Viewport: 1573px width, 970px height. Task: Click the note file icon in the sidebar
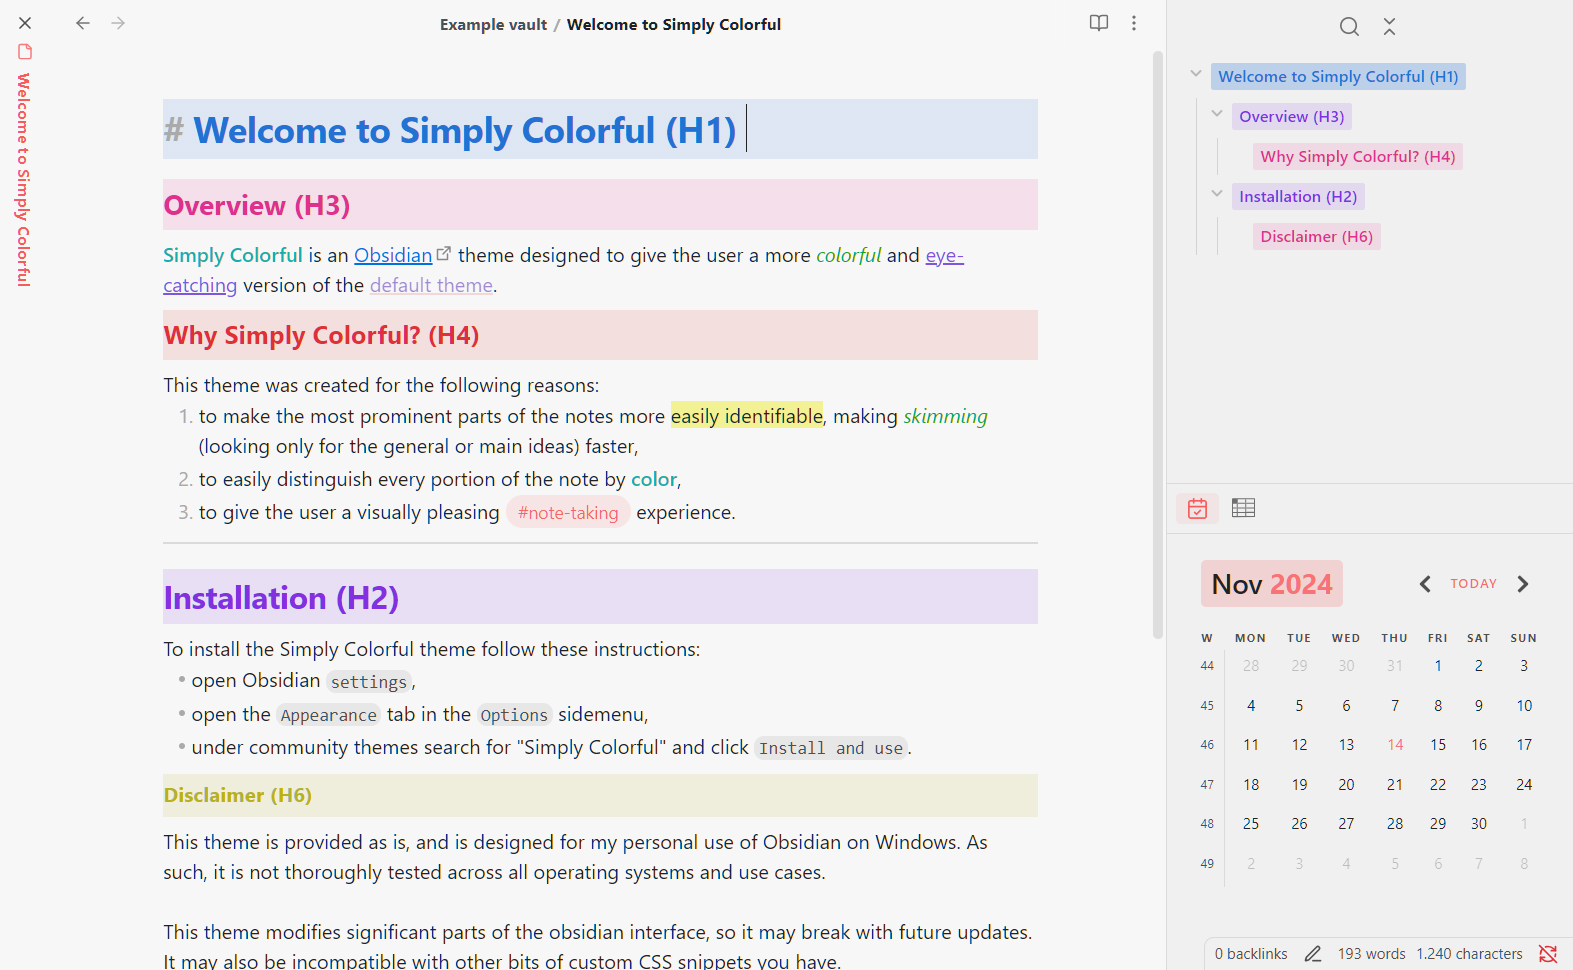point(25,52)
